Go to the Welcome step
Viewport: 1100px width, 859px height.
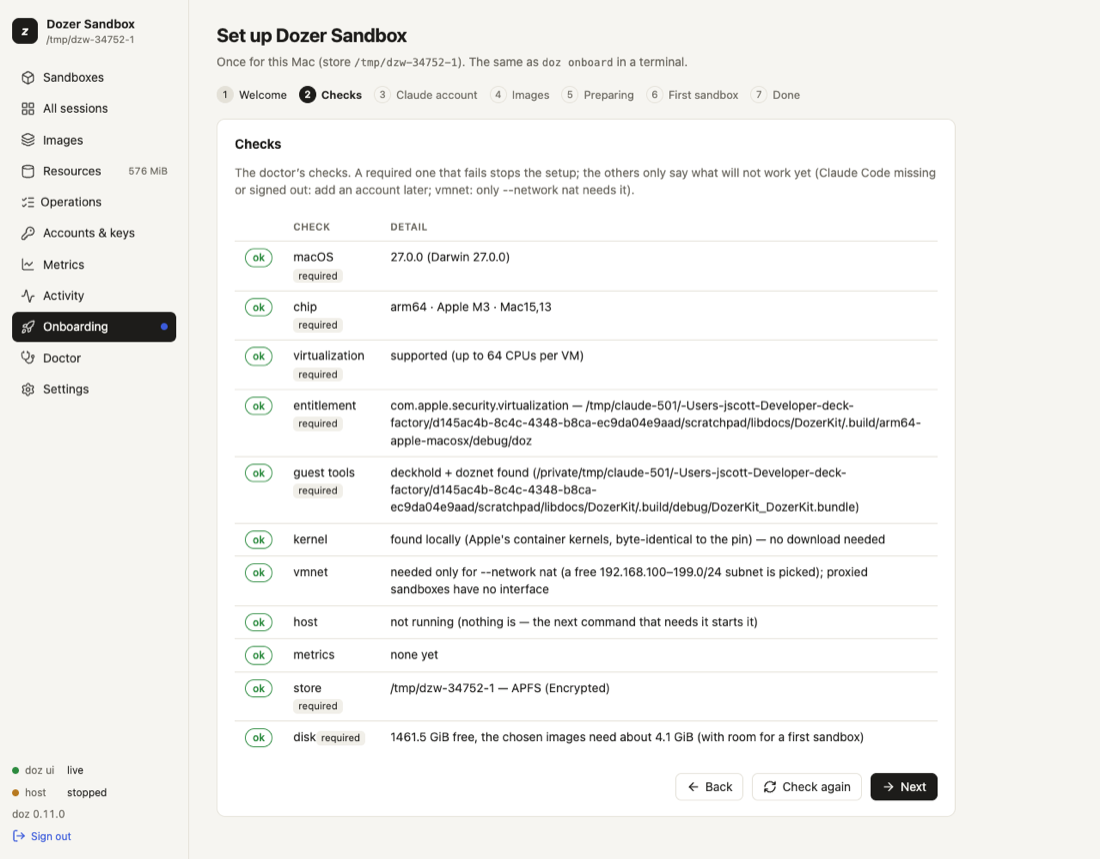click(x=253, y=95)
